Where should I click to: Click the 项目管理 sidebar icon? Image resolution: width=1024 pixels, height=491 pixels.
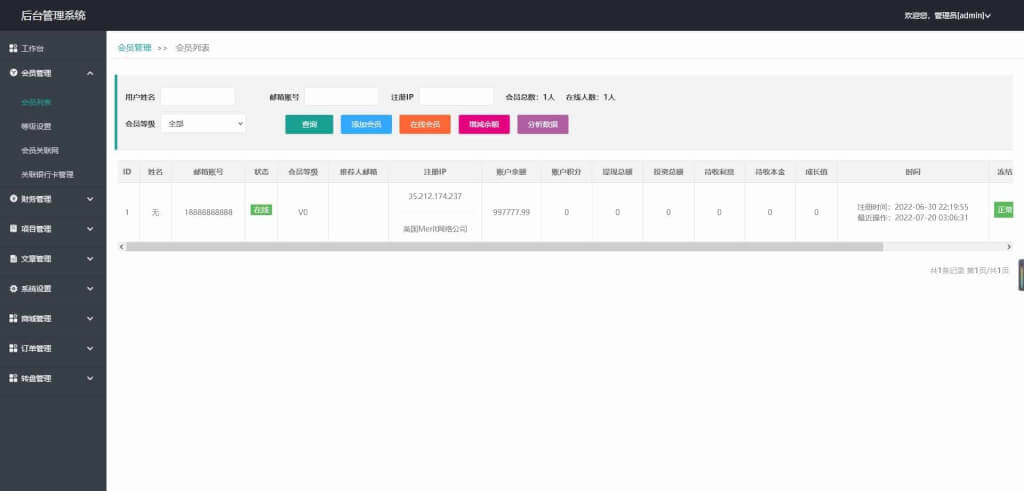[13, 229]
